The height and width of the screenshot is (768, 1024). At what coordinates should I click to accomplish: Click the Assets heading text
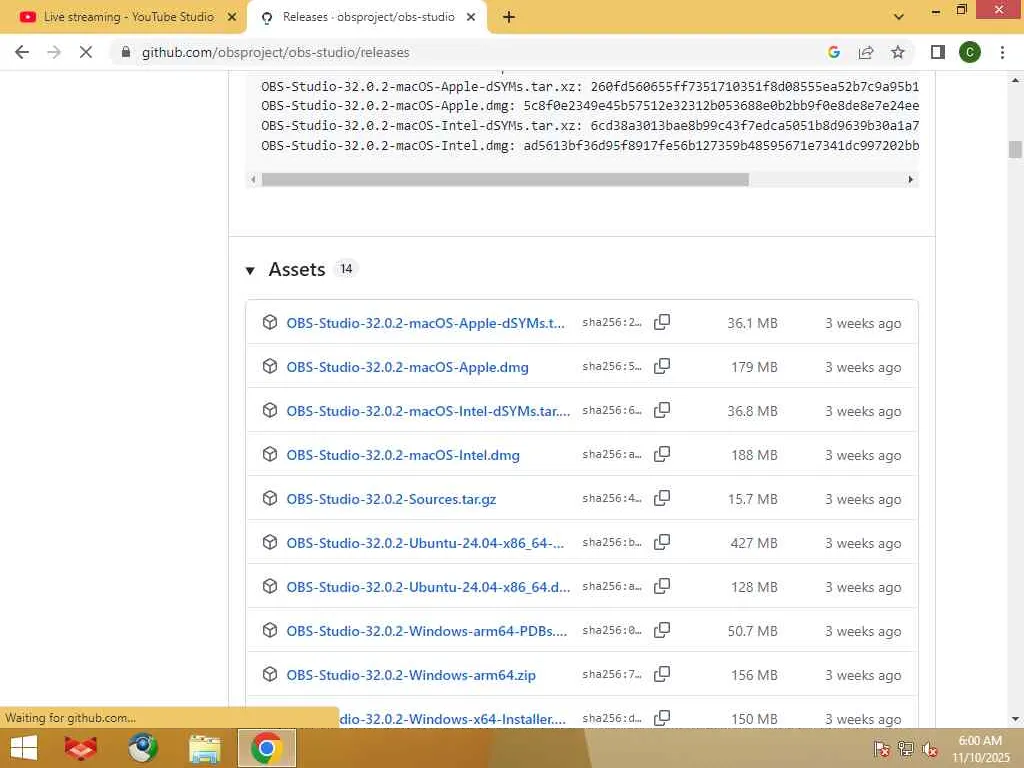297,270
